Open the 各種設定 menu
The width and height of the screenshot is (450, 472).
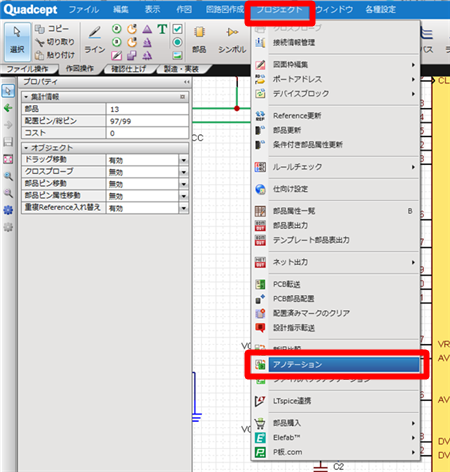coord(380,10)
